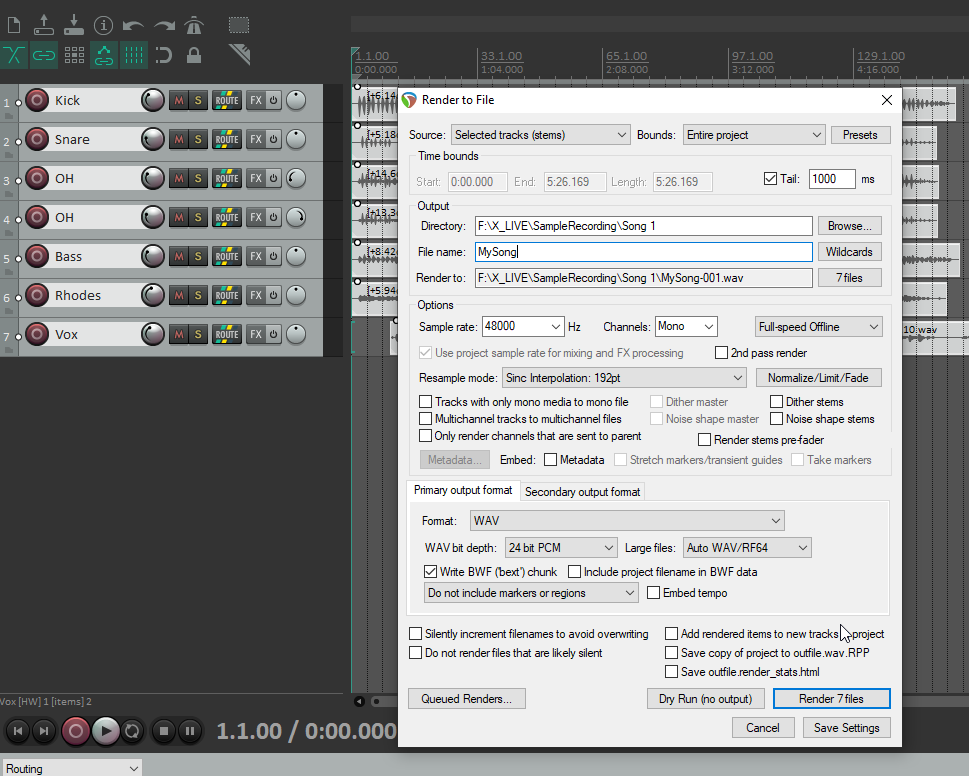The height and width of the screenshot is (776, 969).
Task: Open the Sample rate dropdown
Action: [x=523, y=326]
